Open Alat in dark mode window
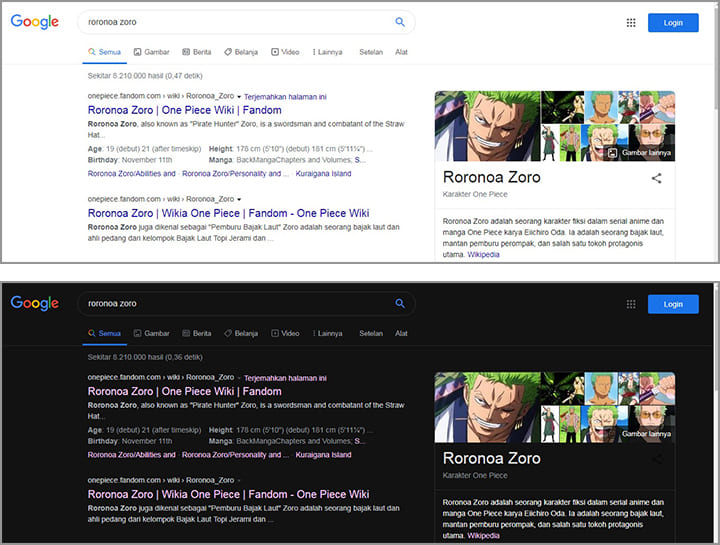The height and width of the screenshot is (545, 720). point(401,333)
